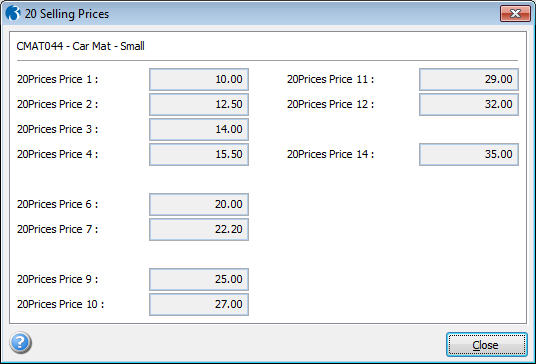The height and width of the screenshot is (364, 536).
Task: Select the Price 11 field showing 29.00
Action: 469,79
